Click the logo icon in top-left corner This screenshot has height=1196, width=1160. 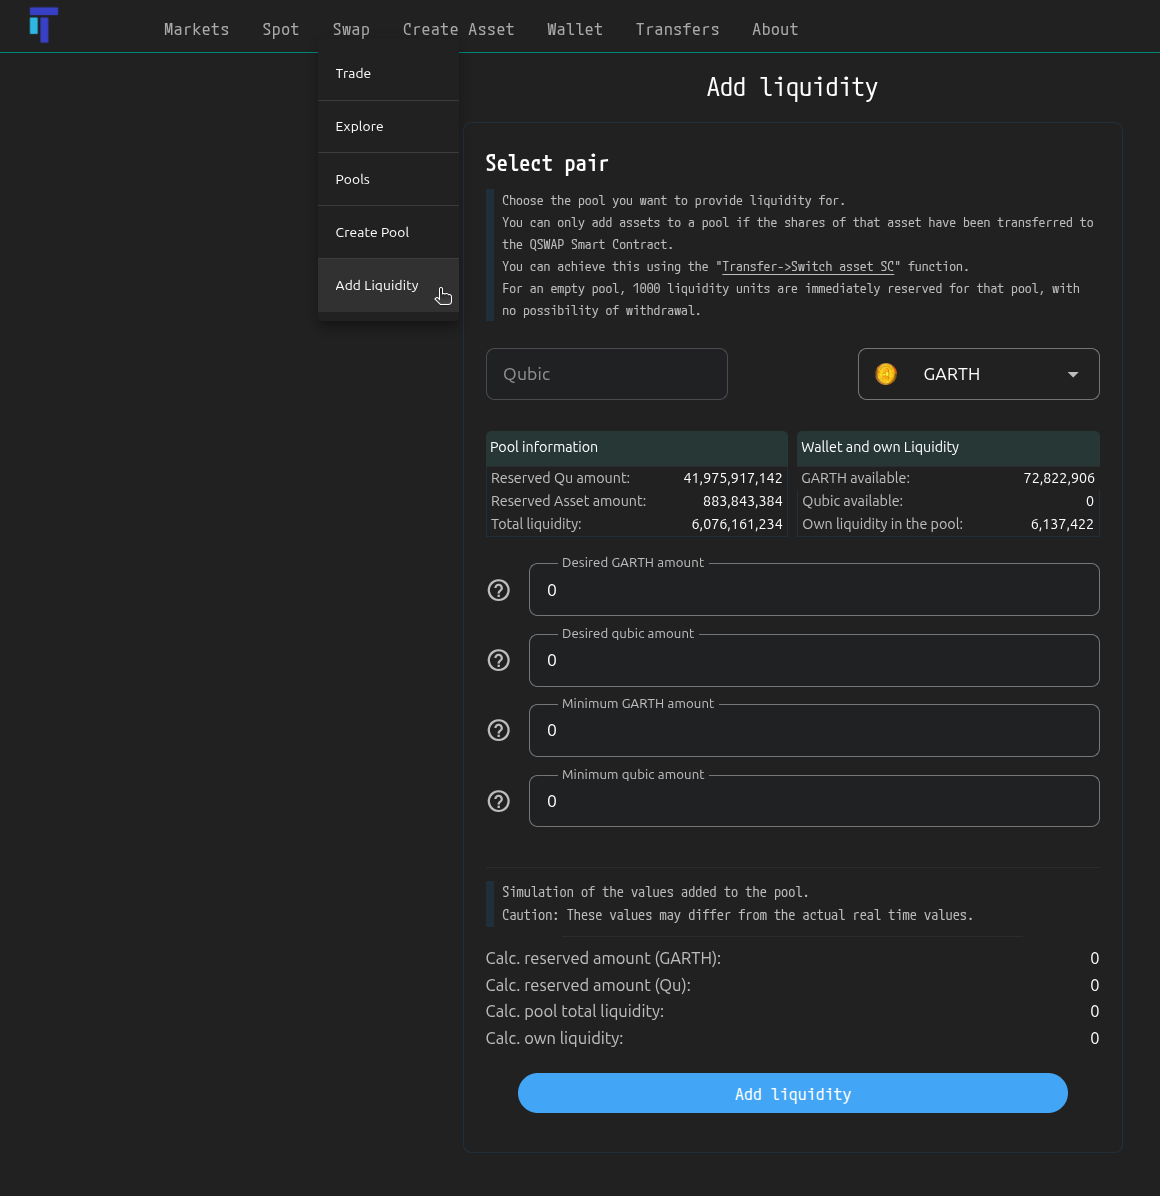[44, 25]
